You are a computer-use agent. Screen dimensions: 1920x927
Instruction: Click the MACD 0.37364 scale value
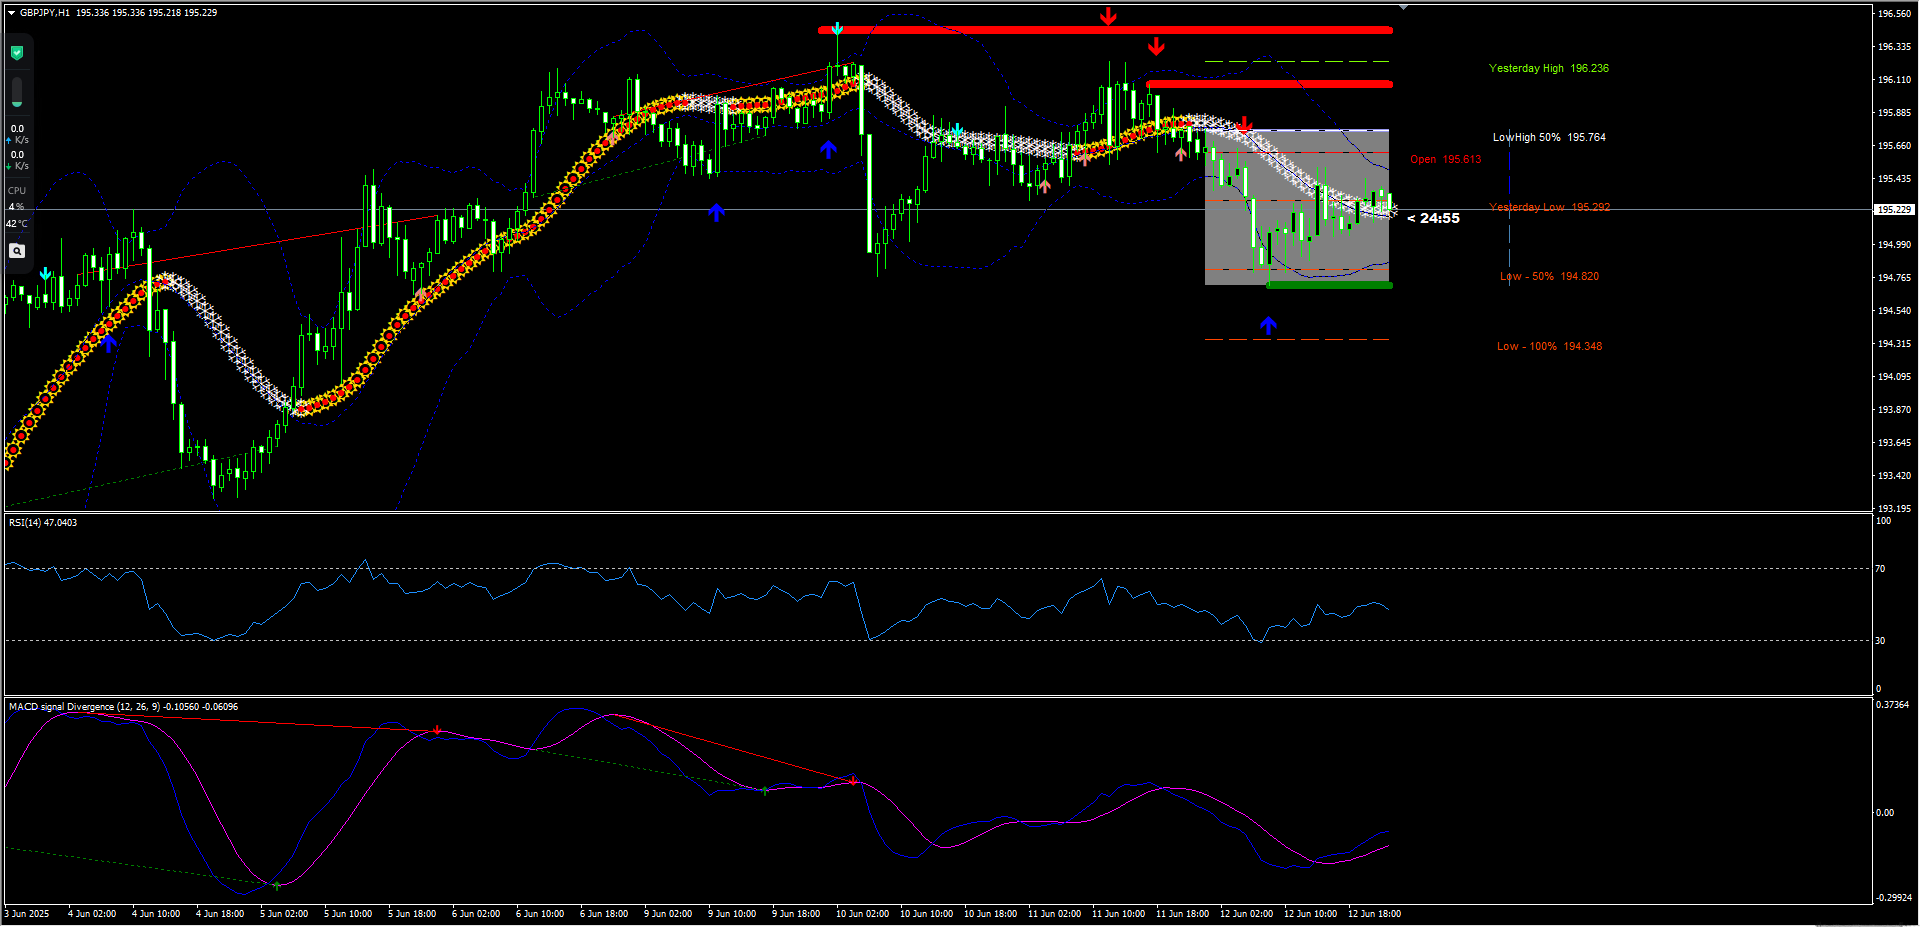(1892, 705)
